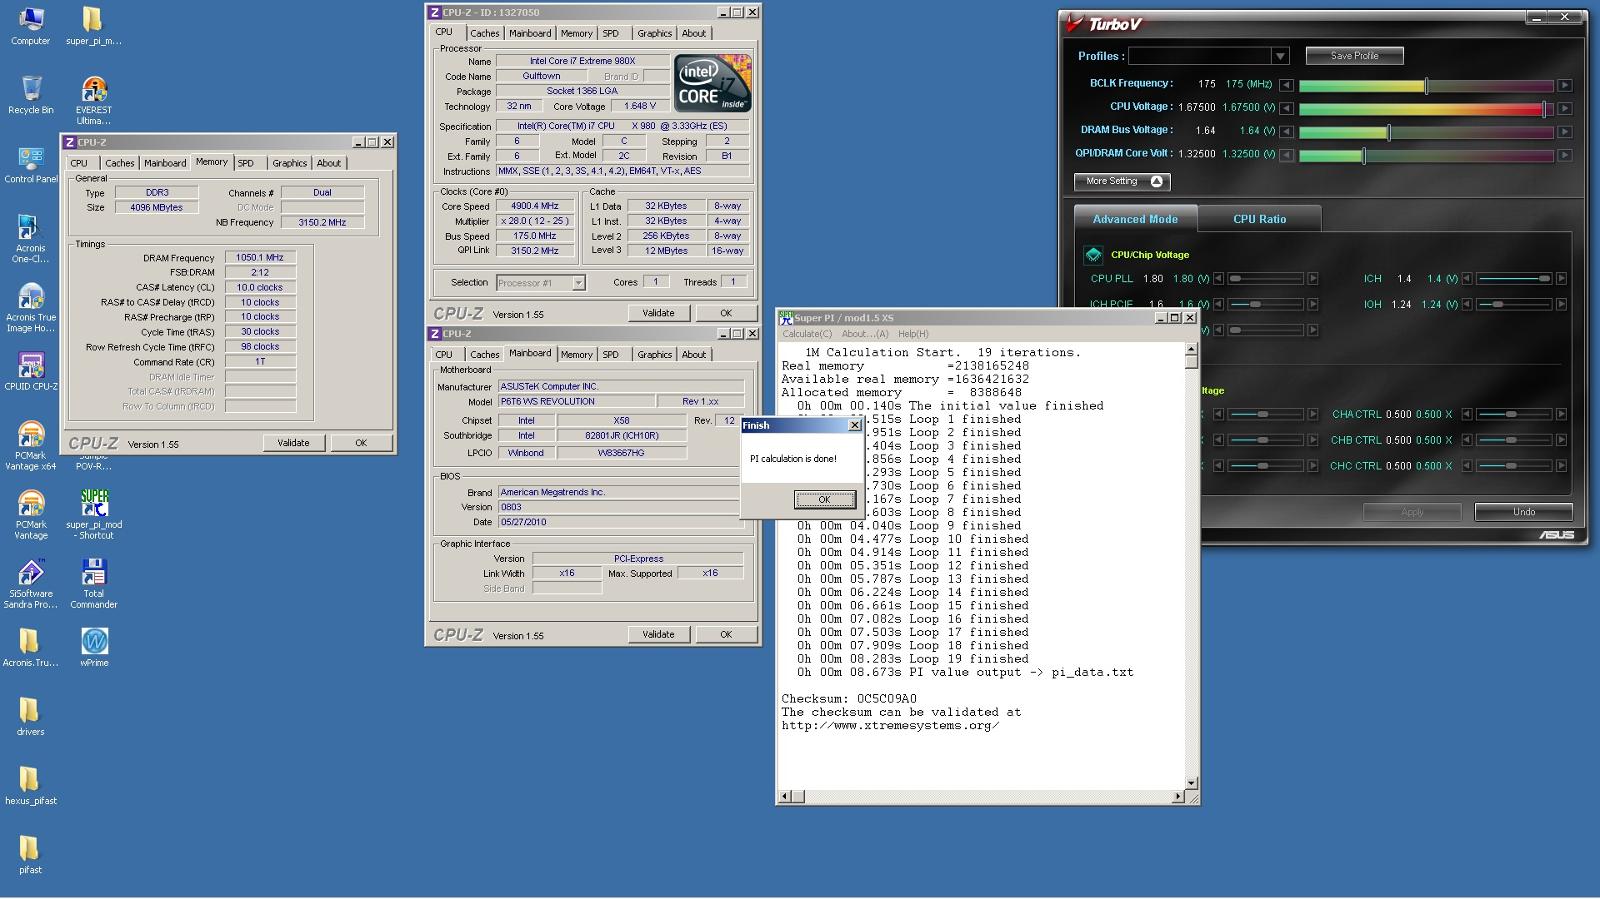Increase CPU Voltage with right arrow

pyautogui.click(x=1565, y=108)
